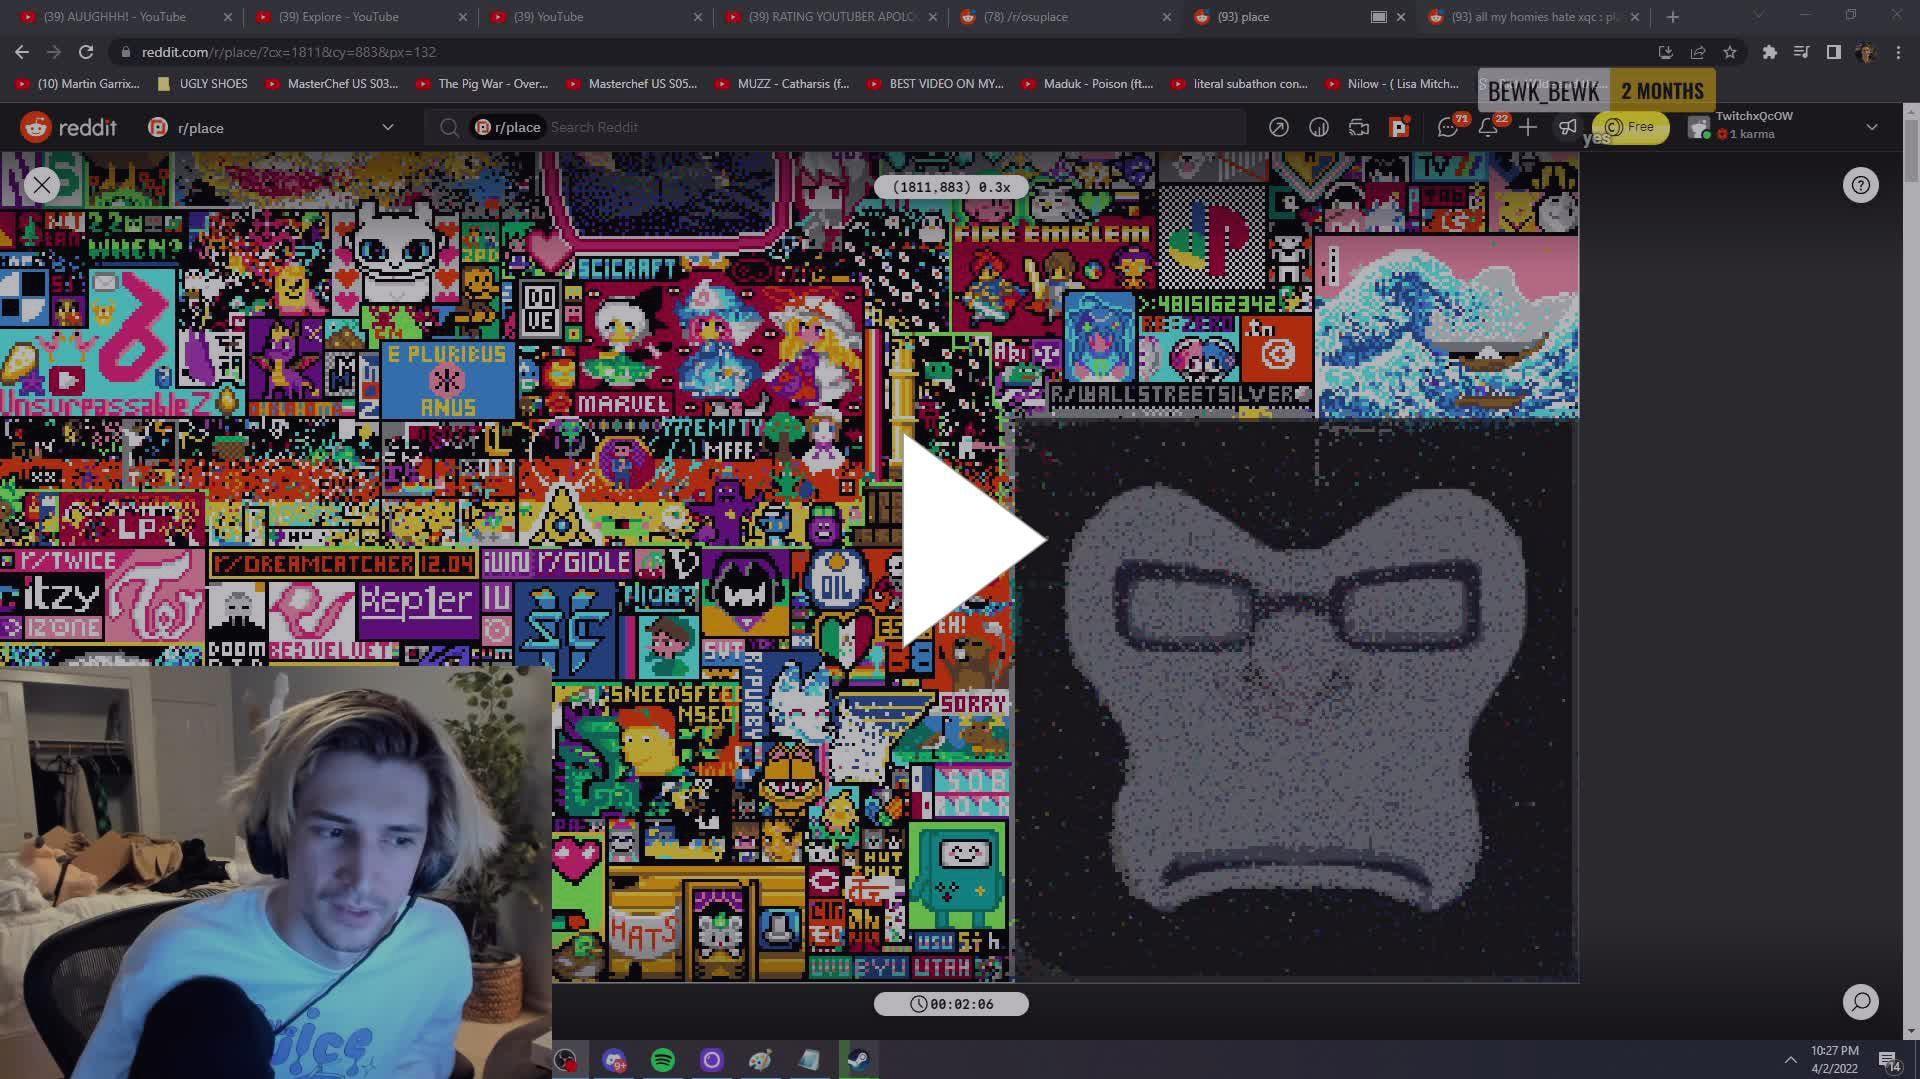Open the MUZZ - Catharsis bookmark

tap(782, 84)
